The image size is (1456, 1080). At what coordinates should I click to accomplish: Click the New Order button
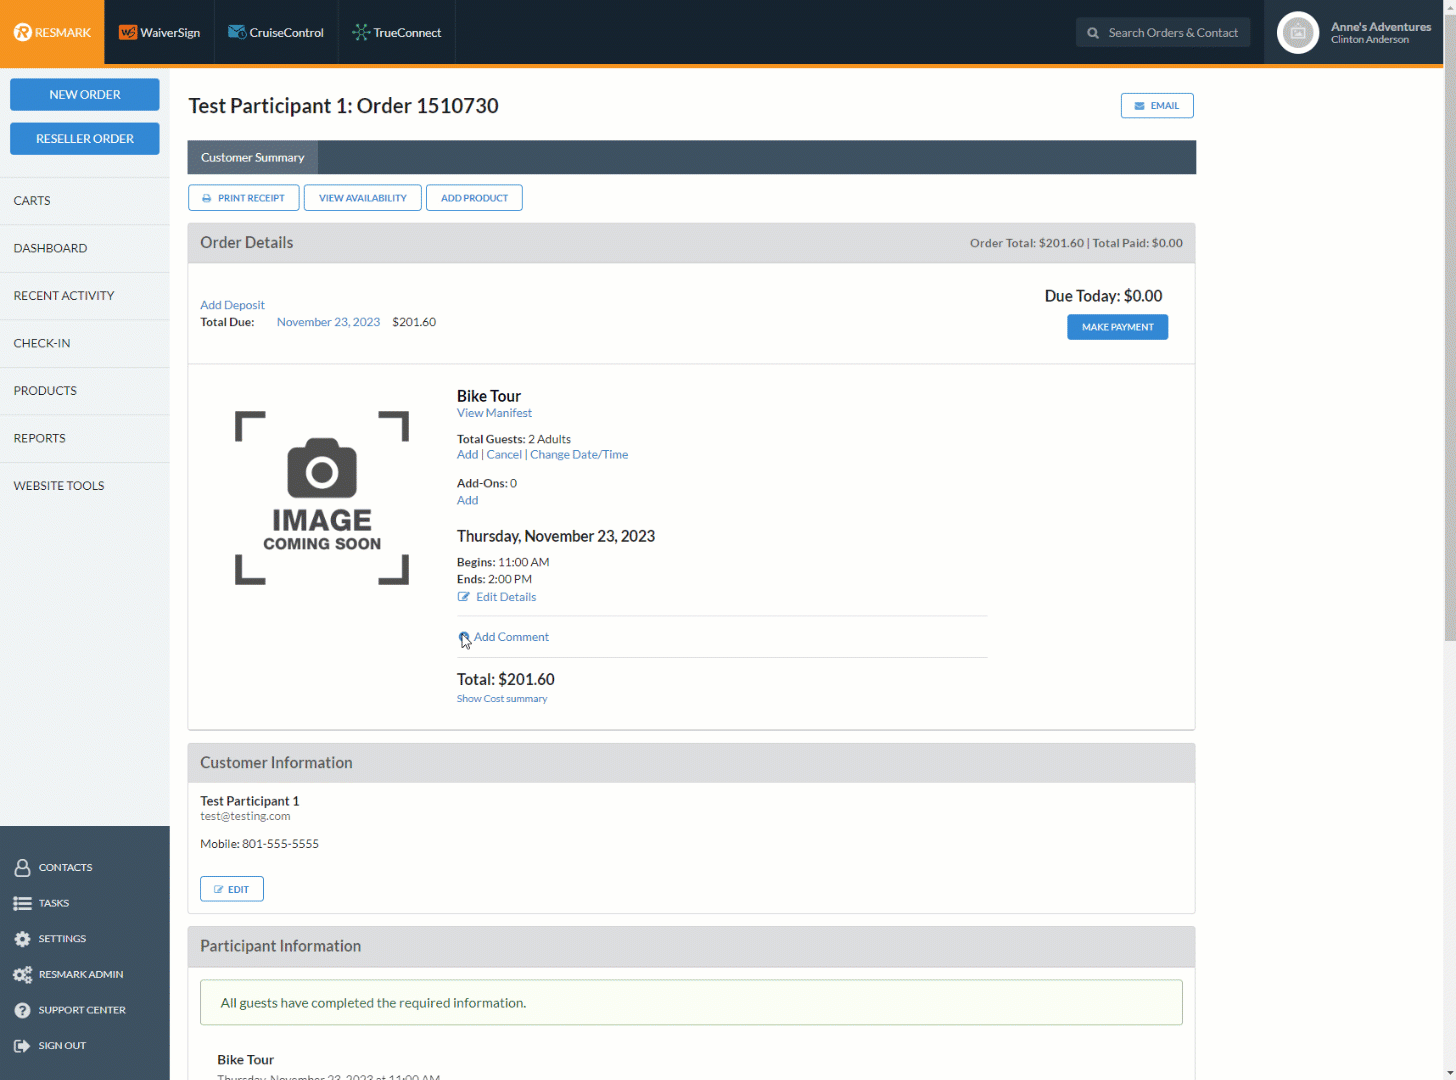pyautogui.click(x=85, y=94)
